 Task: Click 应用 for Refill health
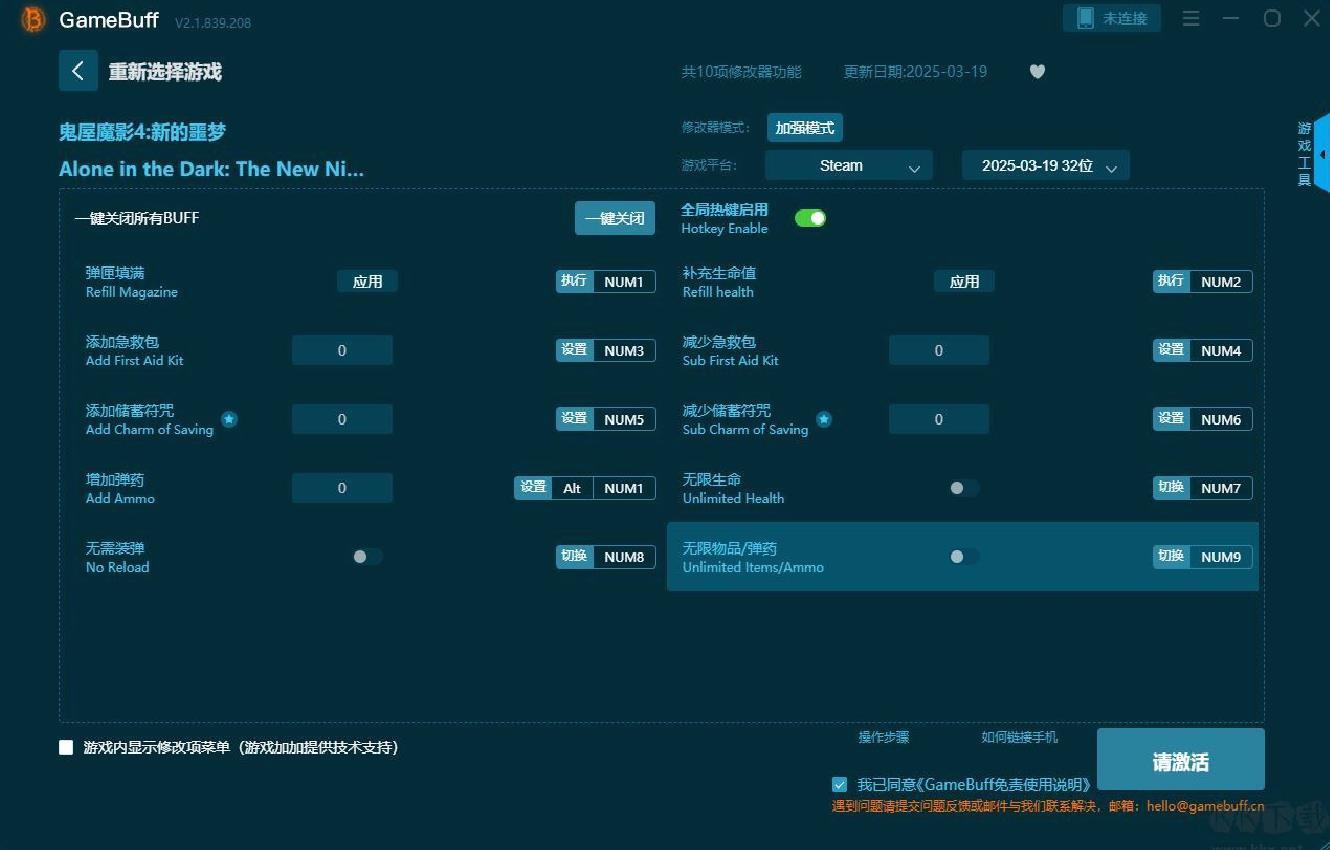tap(964, 282)
